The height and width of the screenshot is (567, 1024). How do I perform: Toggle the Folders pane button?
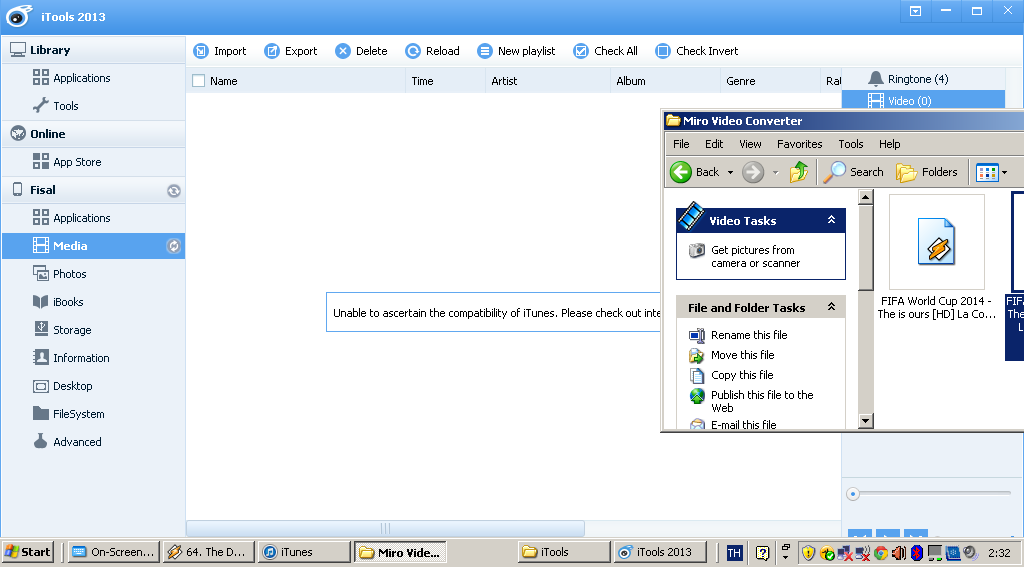926,172
